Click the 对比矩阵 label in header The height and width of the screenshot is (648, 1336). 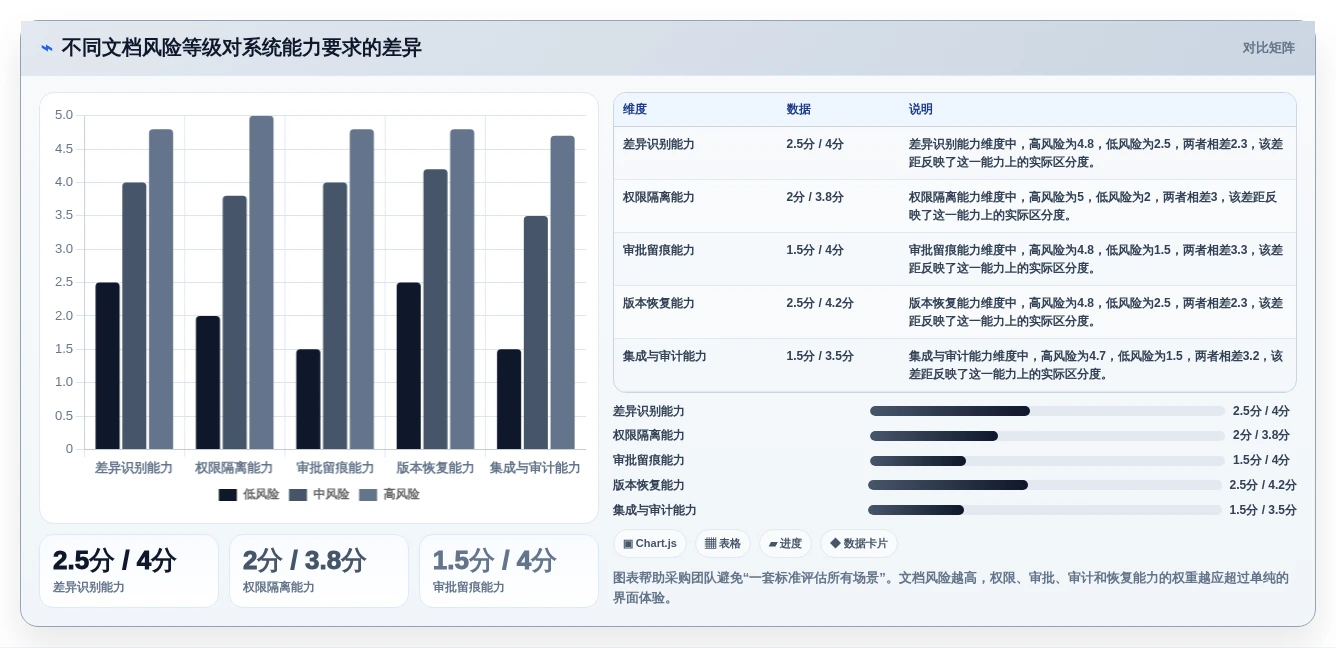tap(1268, 48)
